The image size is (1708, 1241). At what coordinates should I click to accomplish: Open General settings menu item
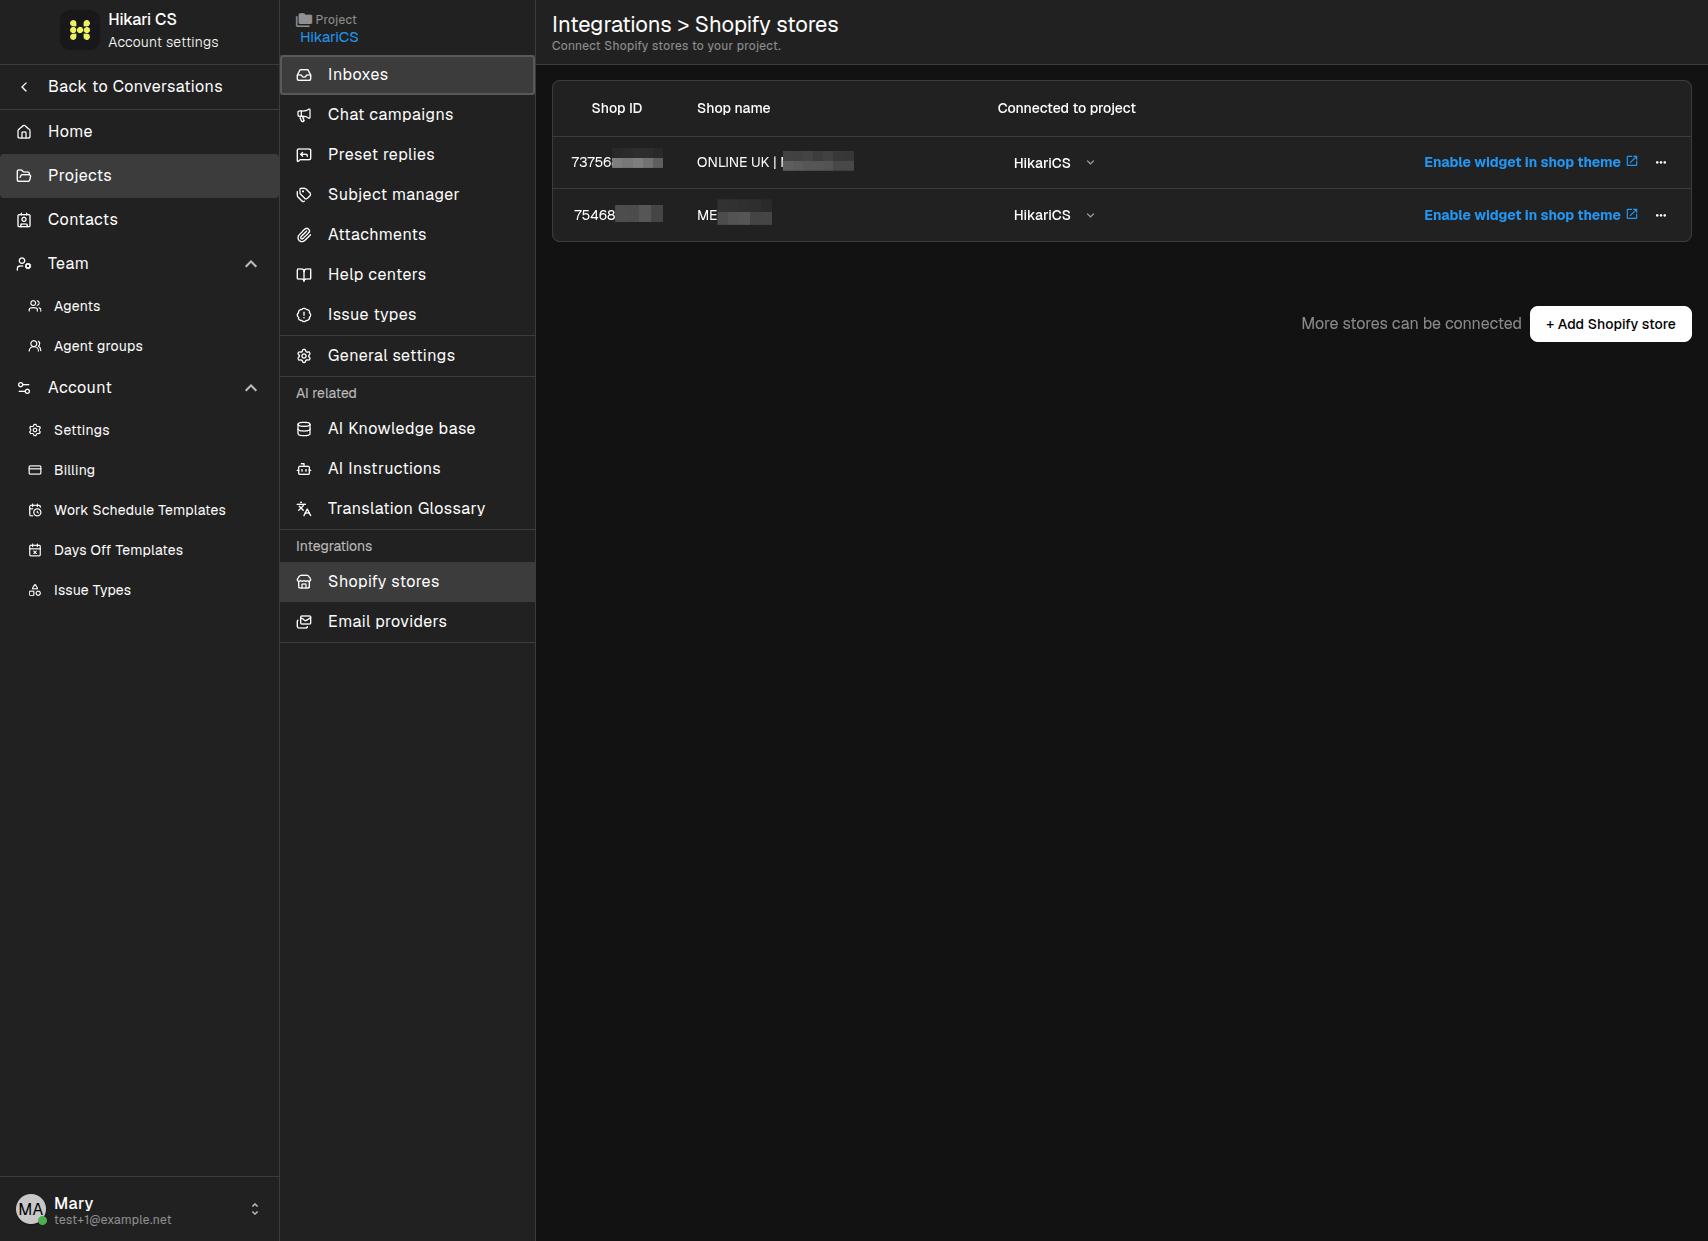[x=407, y=356]
